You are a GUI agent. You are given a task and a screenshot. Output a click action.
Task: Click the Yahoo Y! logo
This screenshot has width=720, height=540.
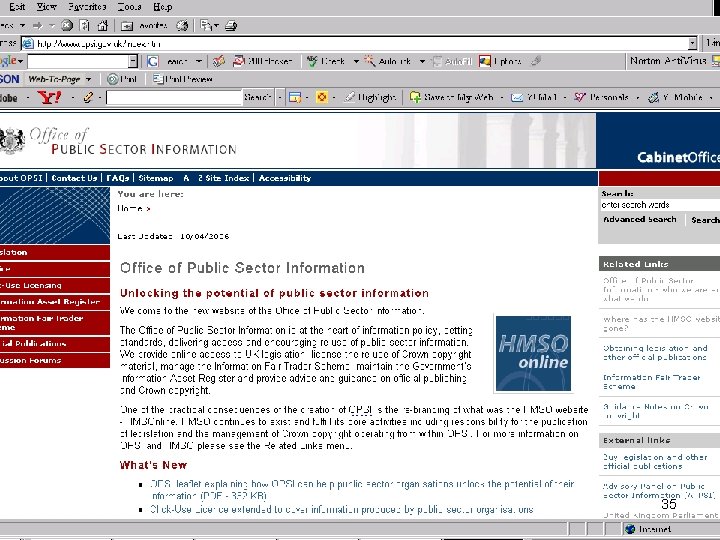tap(49, 97)
